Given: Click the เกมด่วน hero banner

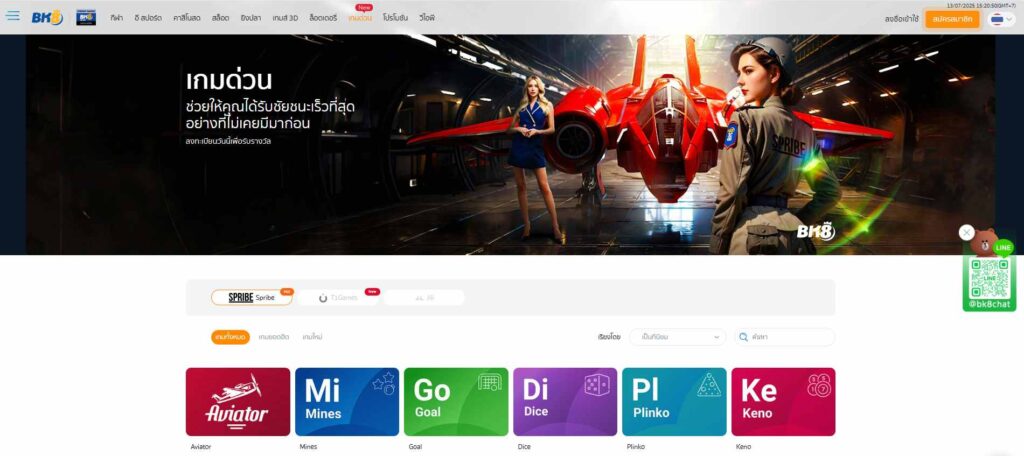Looking at the screenshot, I should 511,144.
